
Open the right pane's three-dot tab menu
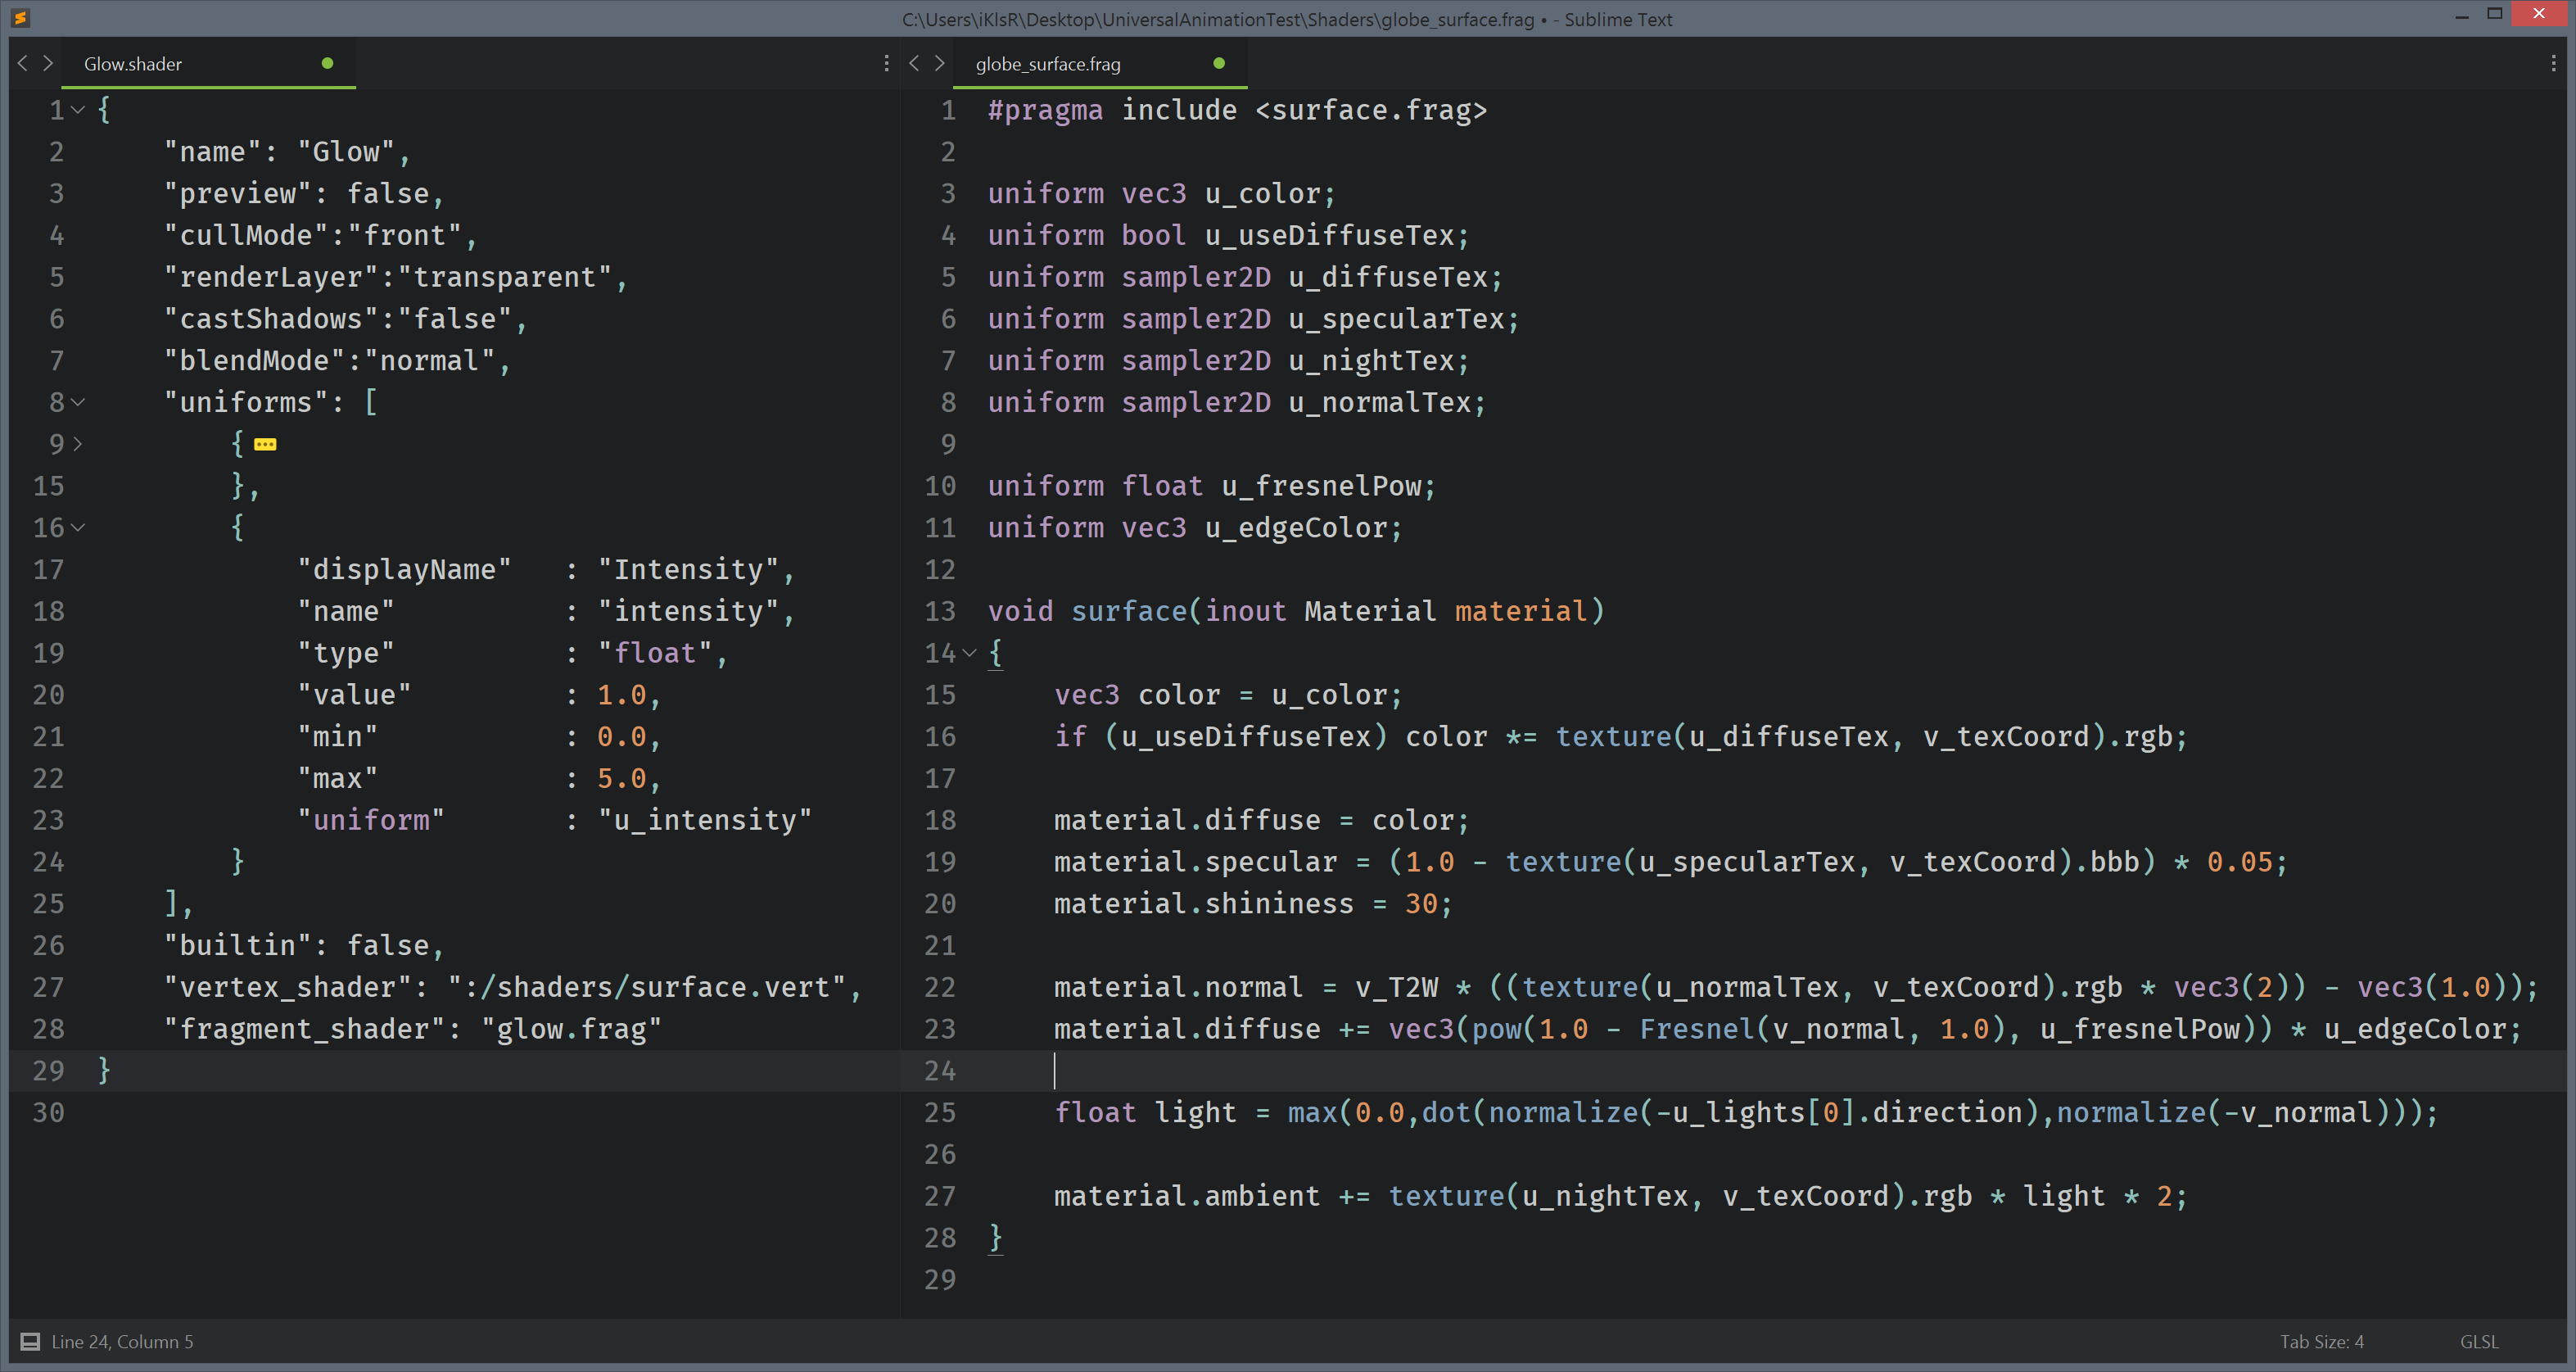coord(2553,63)
